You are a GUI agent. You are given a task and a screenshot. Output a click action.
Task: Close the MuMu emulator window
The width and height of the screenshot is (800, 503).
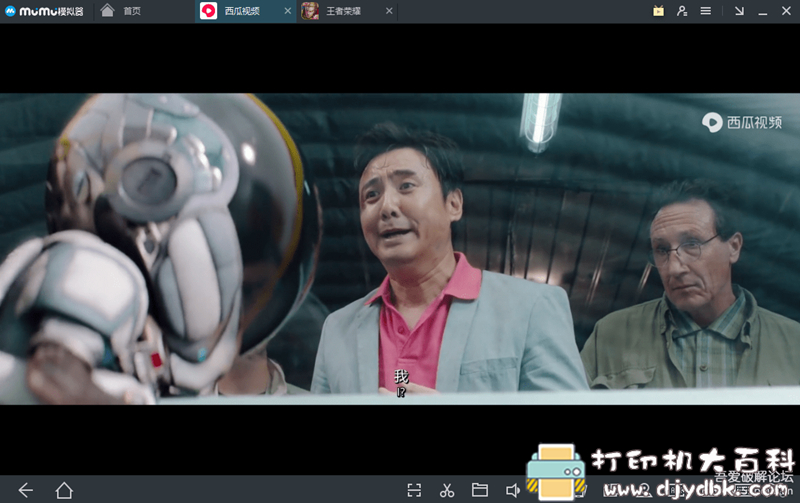(786, 11)
